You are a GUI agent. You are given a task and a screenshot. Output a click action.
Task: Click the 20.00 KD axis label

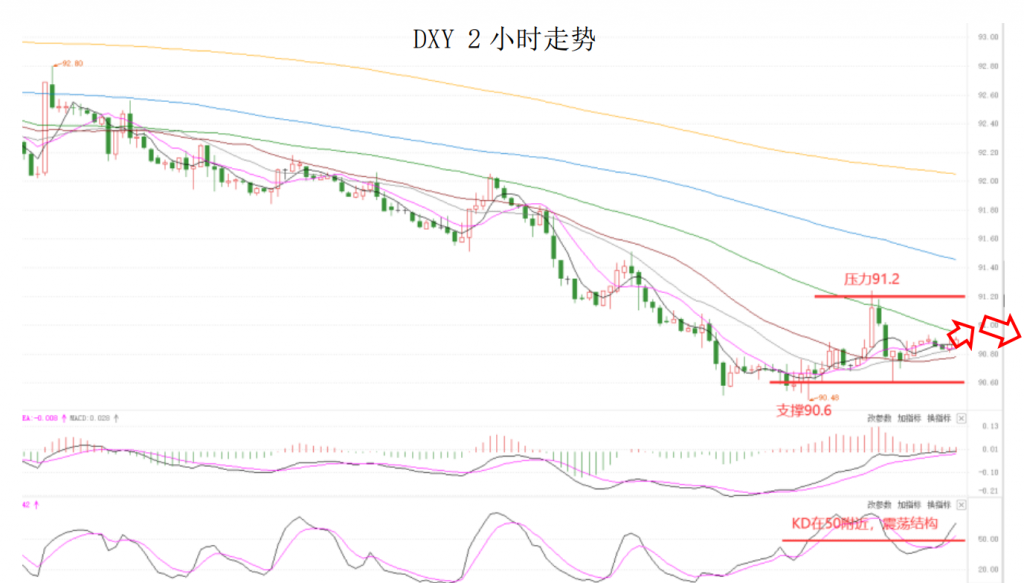coord(987,569)
